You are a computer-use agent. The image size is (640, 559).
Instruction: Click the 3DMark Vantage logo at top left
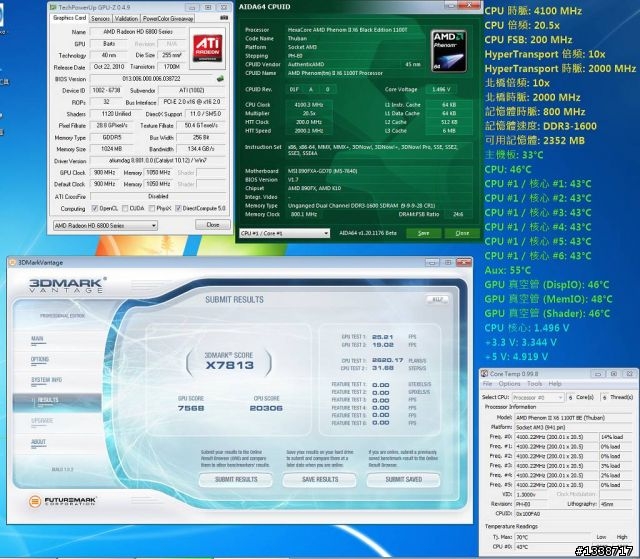point(68,284)
